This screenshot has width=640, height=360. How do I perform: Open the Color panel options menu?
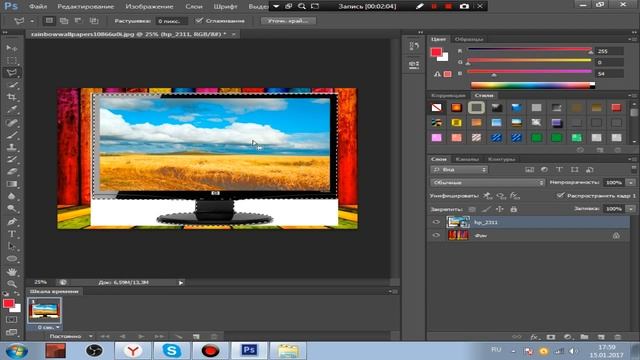[x=632, y=39]
